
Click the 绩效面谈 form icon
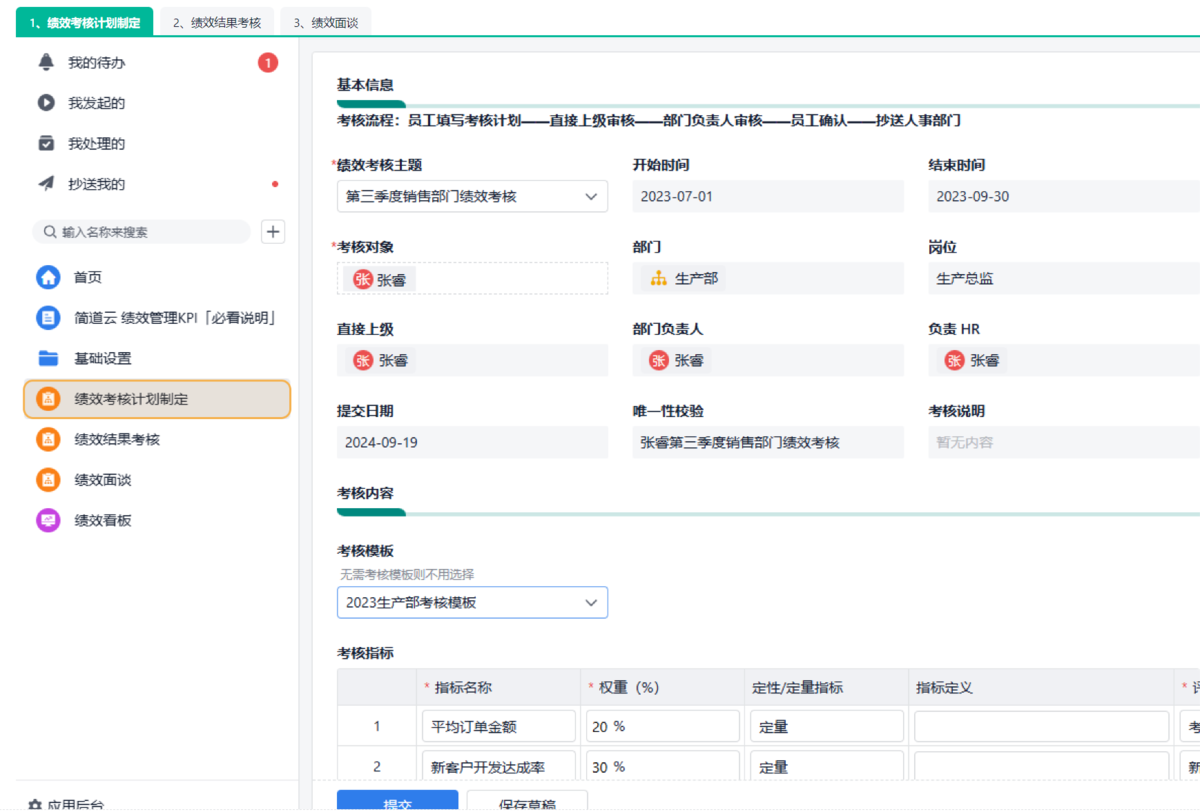point(48,480)
